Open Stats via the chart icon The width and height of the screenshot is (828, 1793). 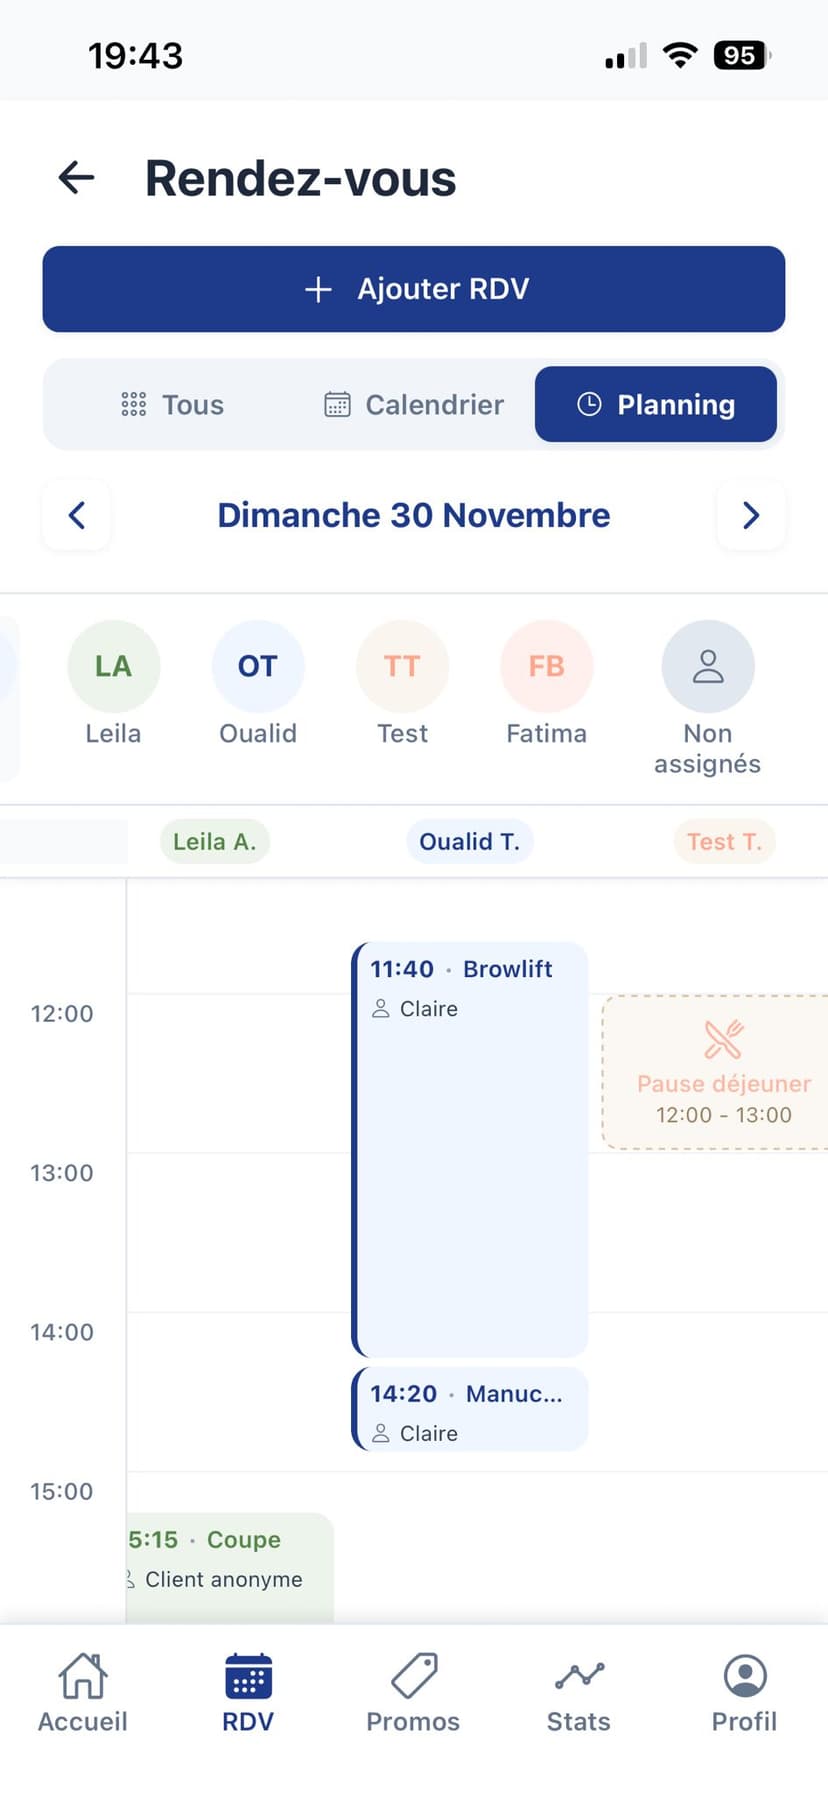click(578, 1675)
